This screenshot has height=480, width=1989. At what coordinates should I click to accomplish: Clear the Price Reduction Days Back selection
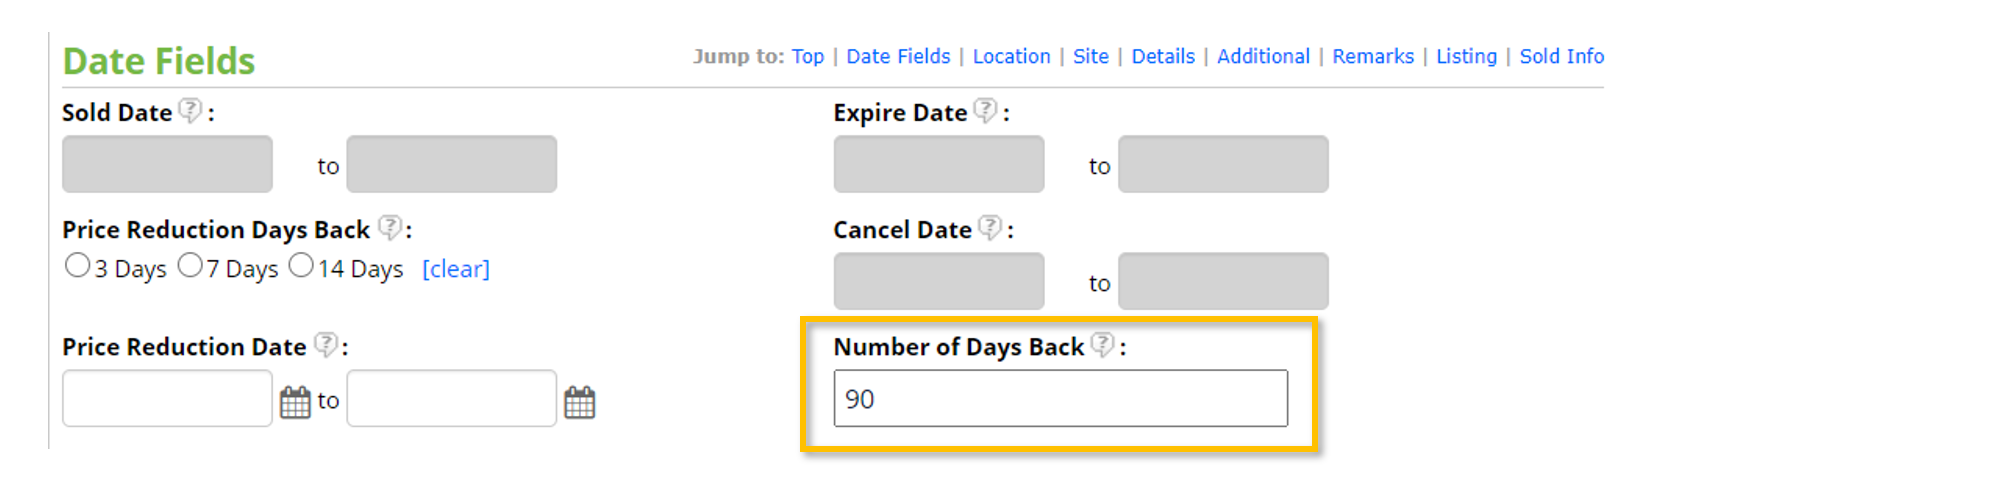tap(456, 269)
